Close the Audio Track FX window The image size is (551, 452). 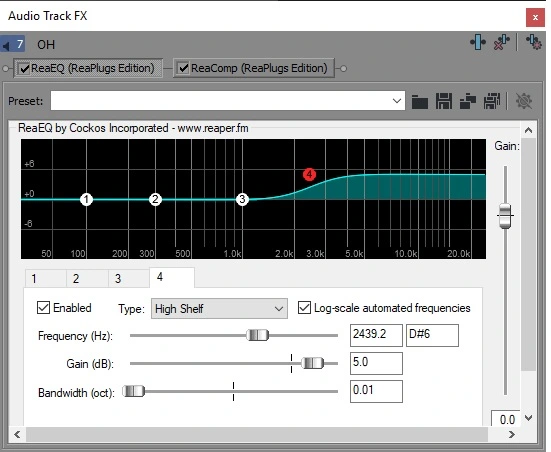pyautogui.click(x=535, y=17)
